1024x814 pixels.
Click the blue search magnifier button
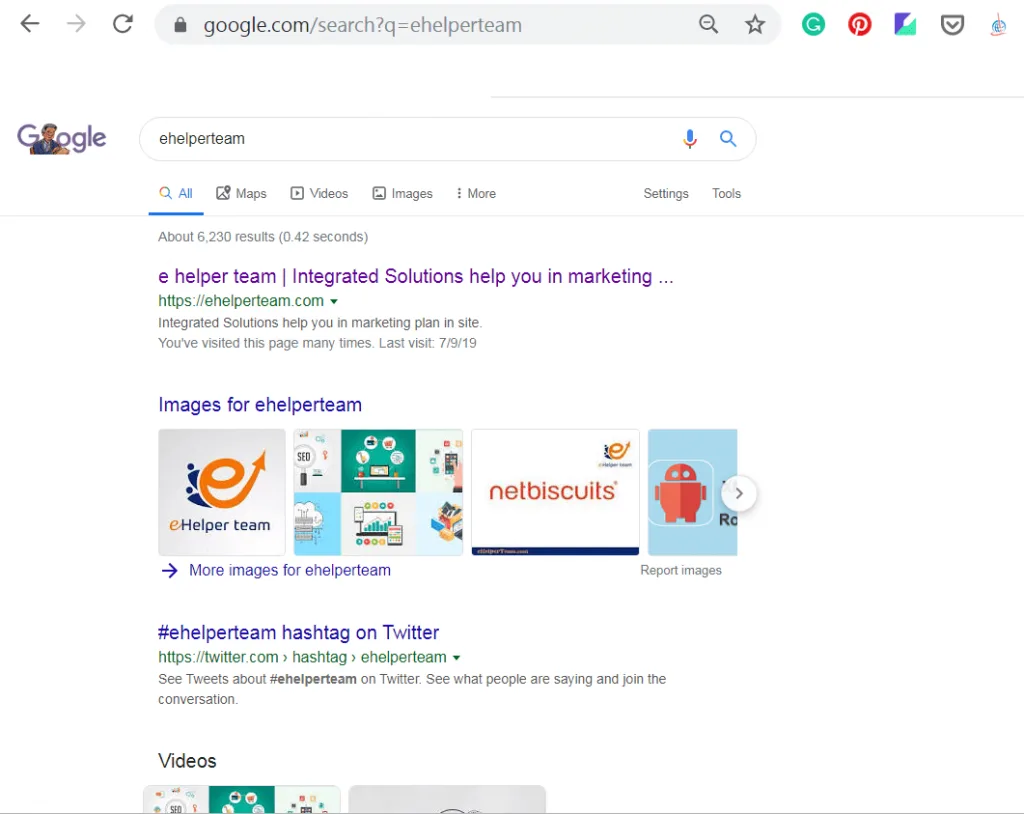click(728, 138)
